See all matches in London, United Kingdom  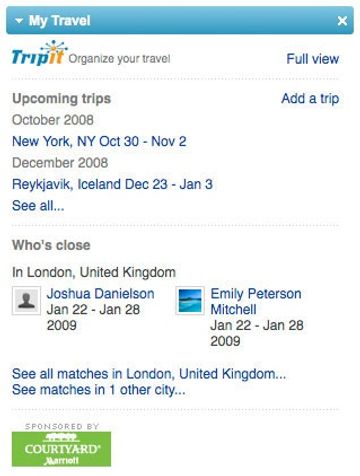click(x=149, y=374)
